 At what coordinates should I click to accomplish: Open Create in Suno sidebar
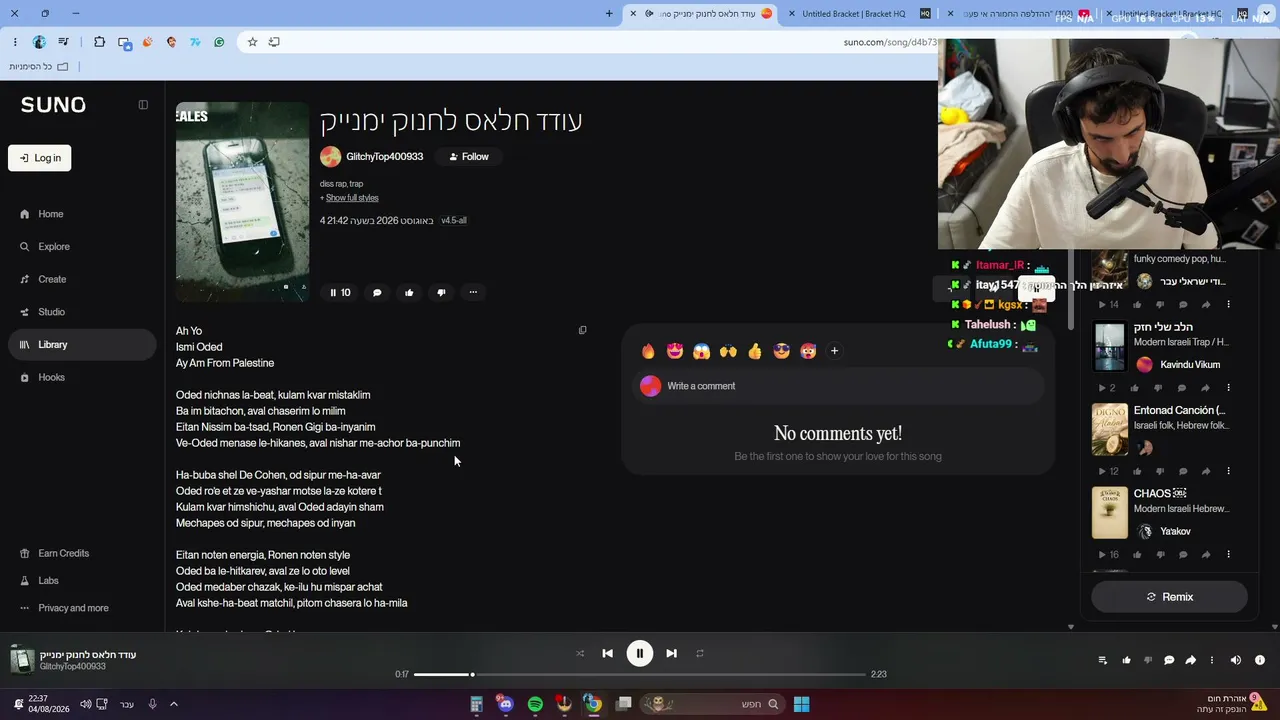point(82,280)
